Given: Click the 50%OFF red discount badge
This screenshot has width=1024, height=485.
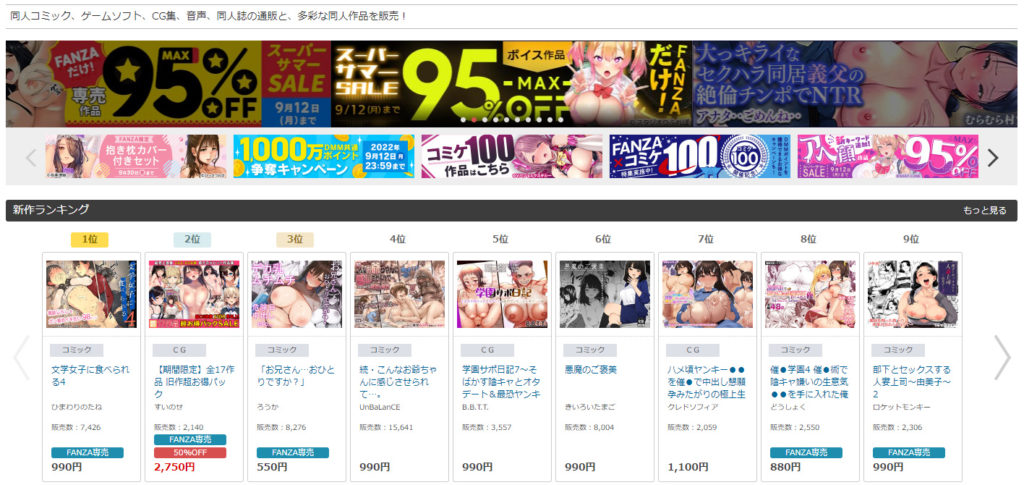Looking at the screenshot, I should point(188,452).
